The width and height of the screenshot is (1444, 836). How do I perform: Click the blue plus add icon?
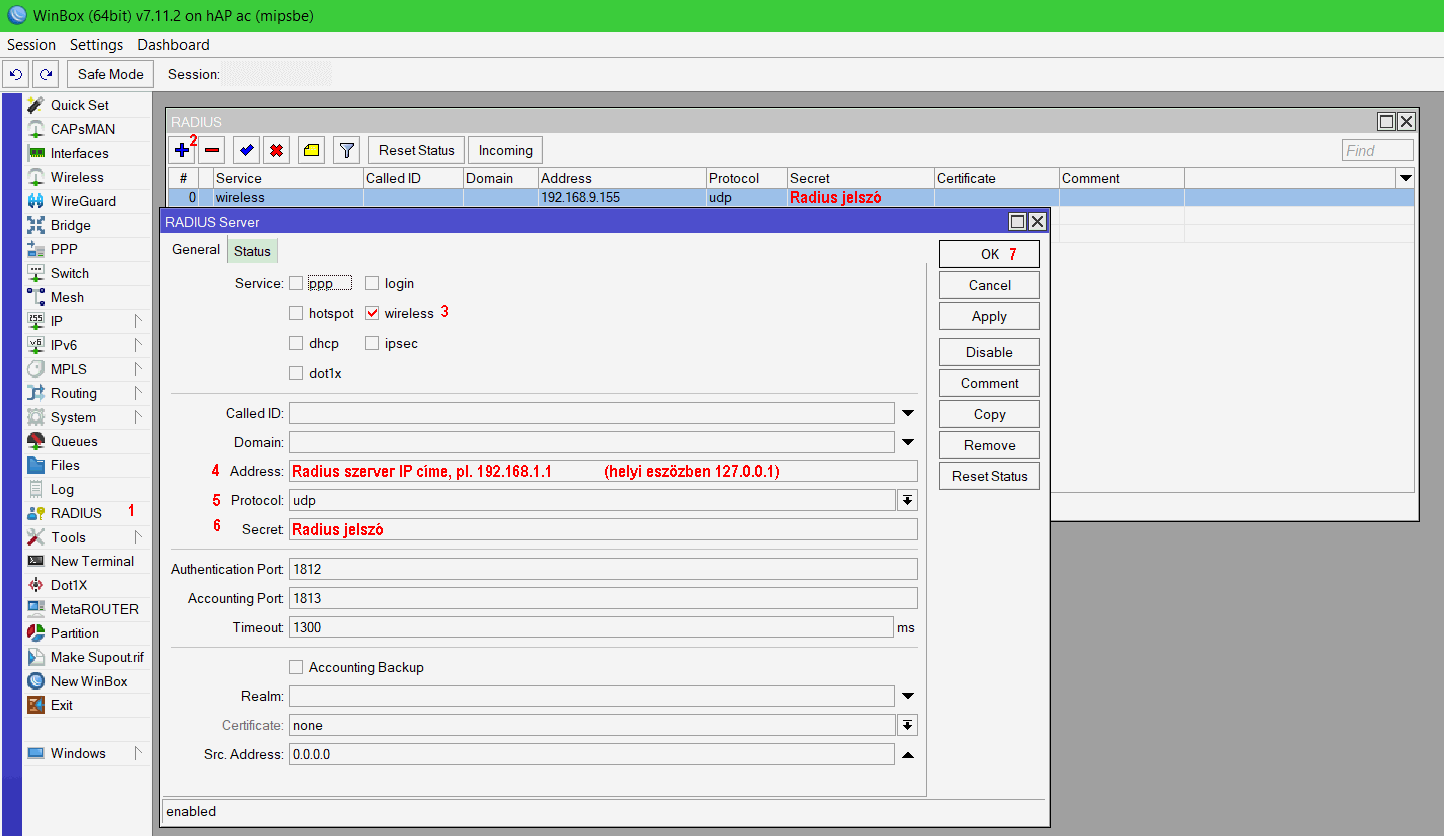(181, 151)
